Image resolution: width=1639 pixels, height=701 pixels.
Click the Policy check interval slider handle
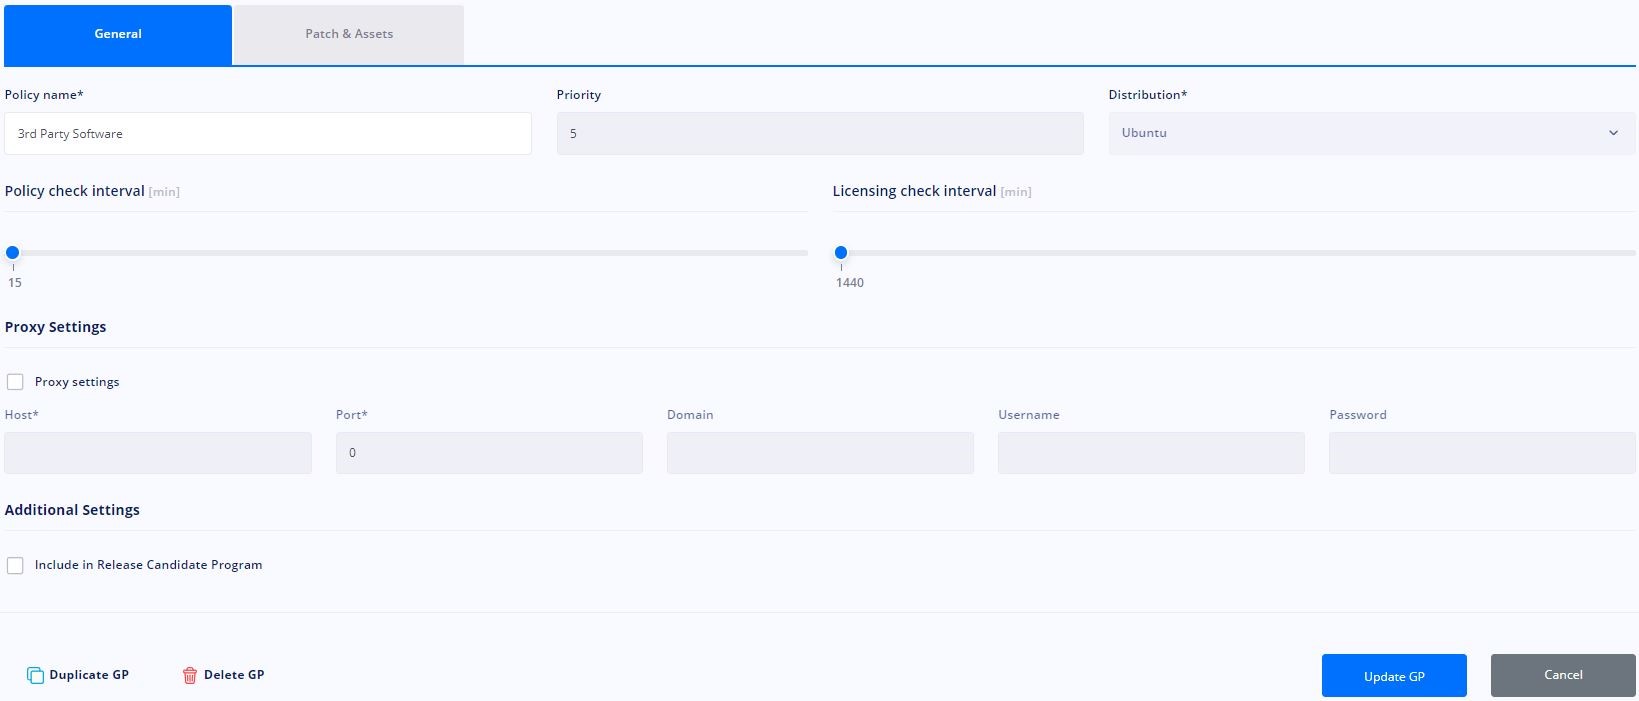(13, 252)
